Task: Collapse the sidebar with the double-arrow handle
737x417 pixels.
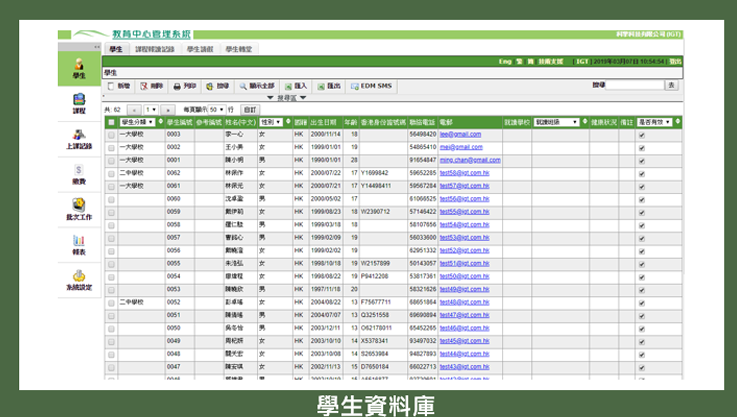Action: pyautogui.click(x=97, y=47)
